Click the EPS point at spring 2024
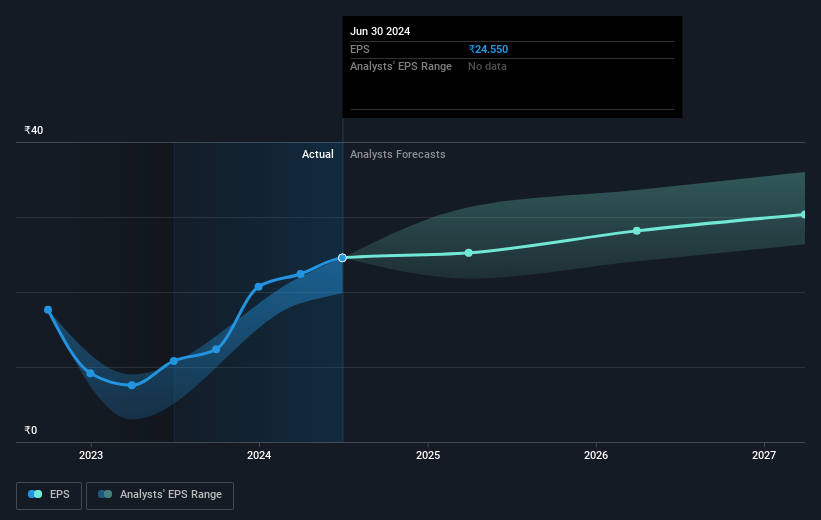 point(301,274)
